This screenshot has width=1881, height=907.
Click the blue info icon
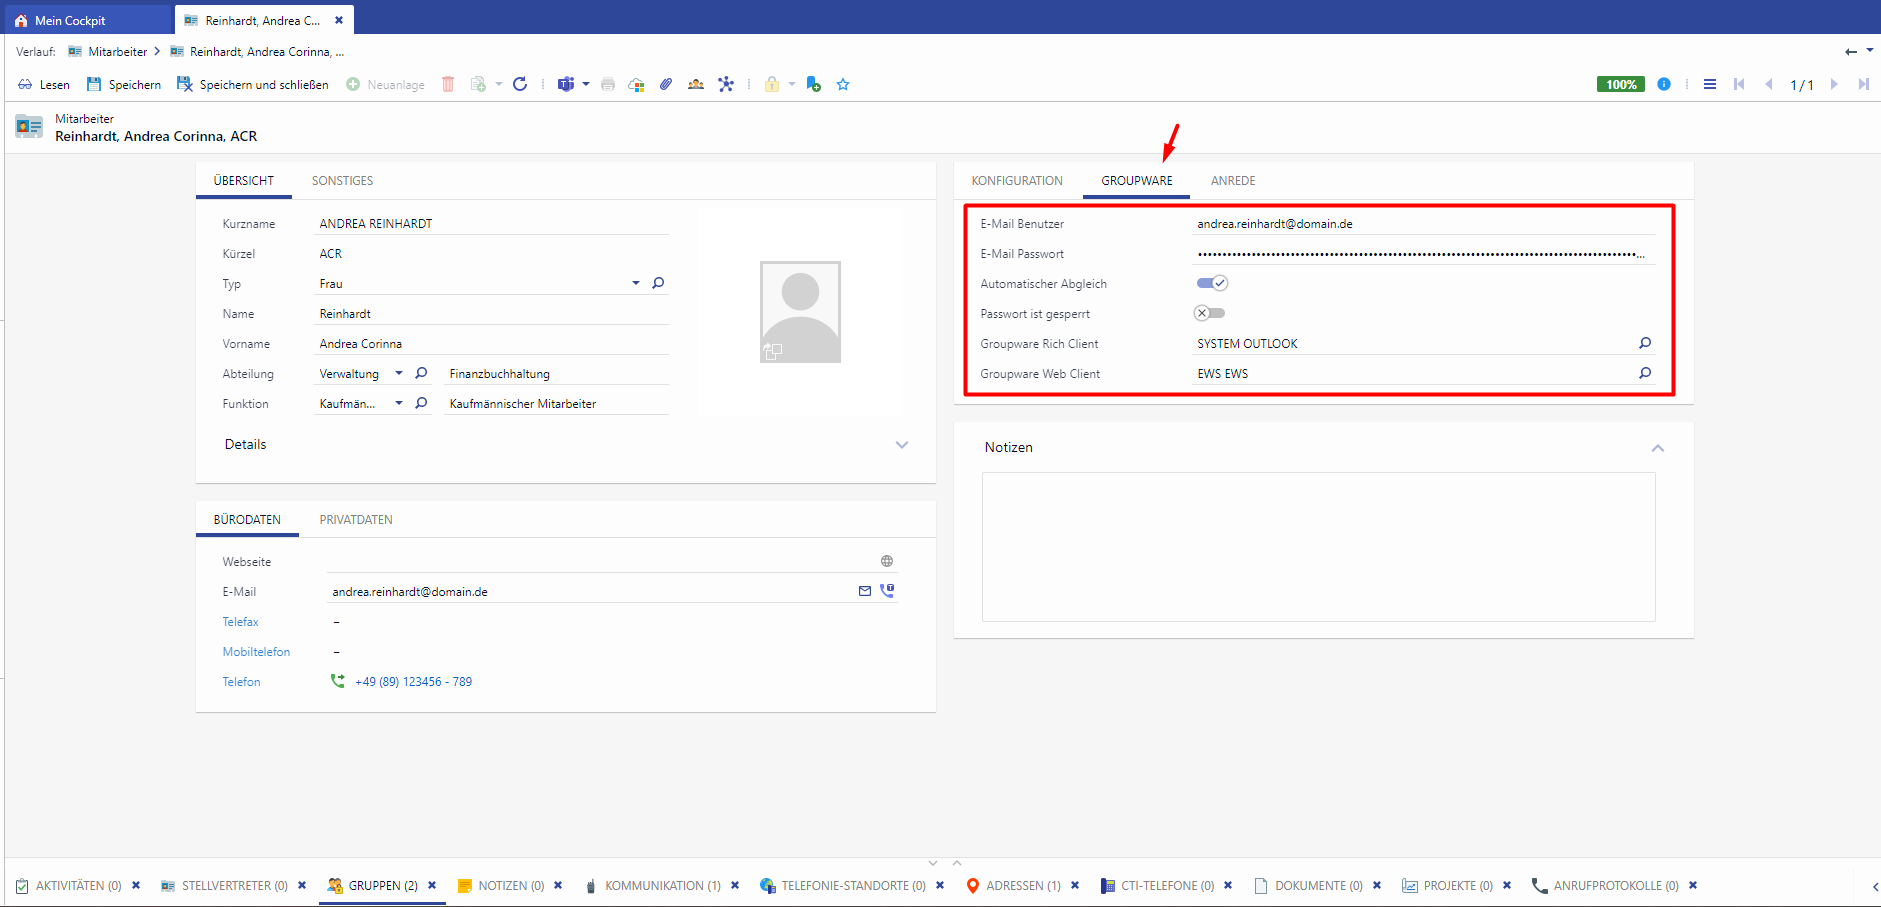tap(1664, 84)
